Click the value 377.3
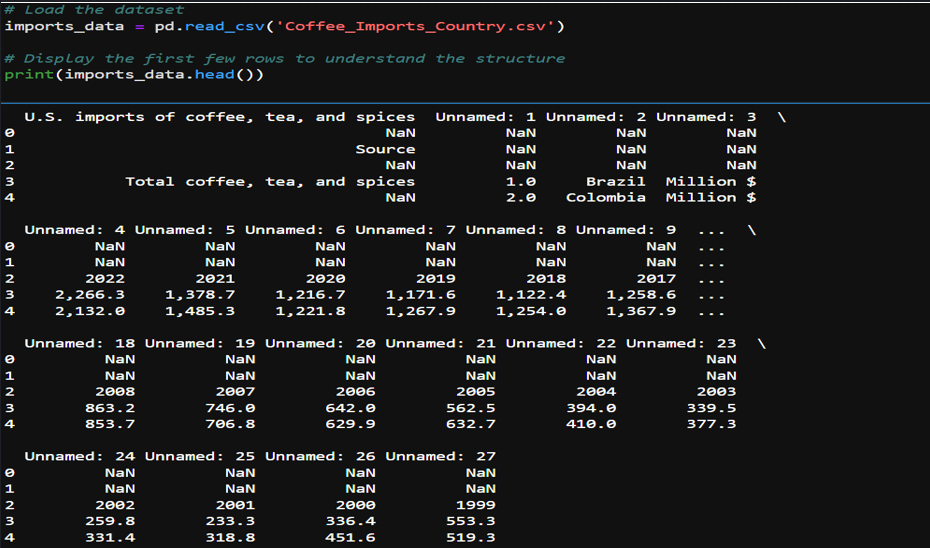 click(x=711, y=424)
